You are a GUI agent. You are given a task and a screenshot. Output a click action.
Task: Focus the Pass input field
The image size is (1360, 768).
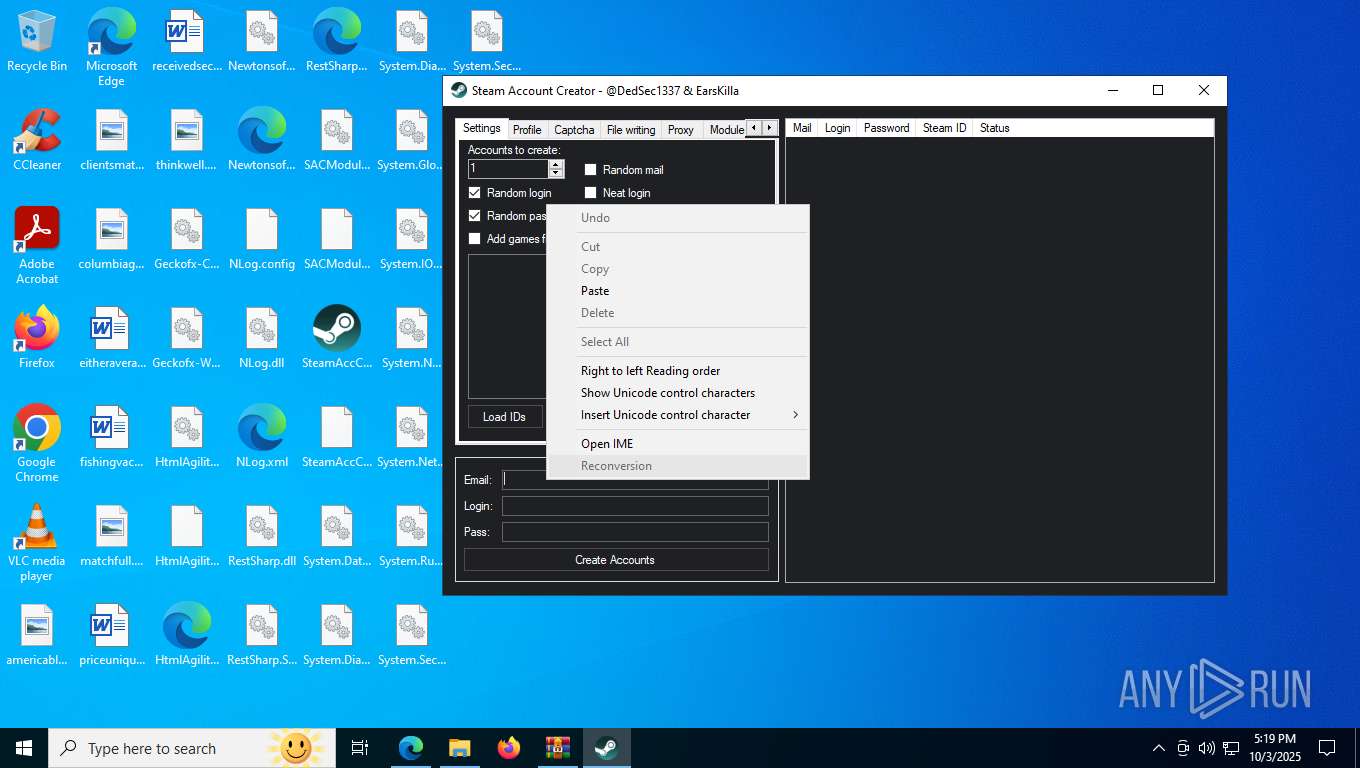(x=635, y=532)
